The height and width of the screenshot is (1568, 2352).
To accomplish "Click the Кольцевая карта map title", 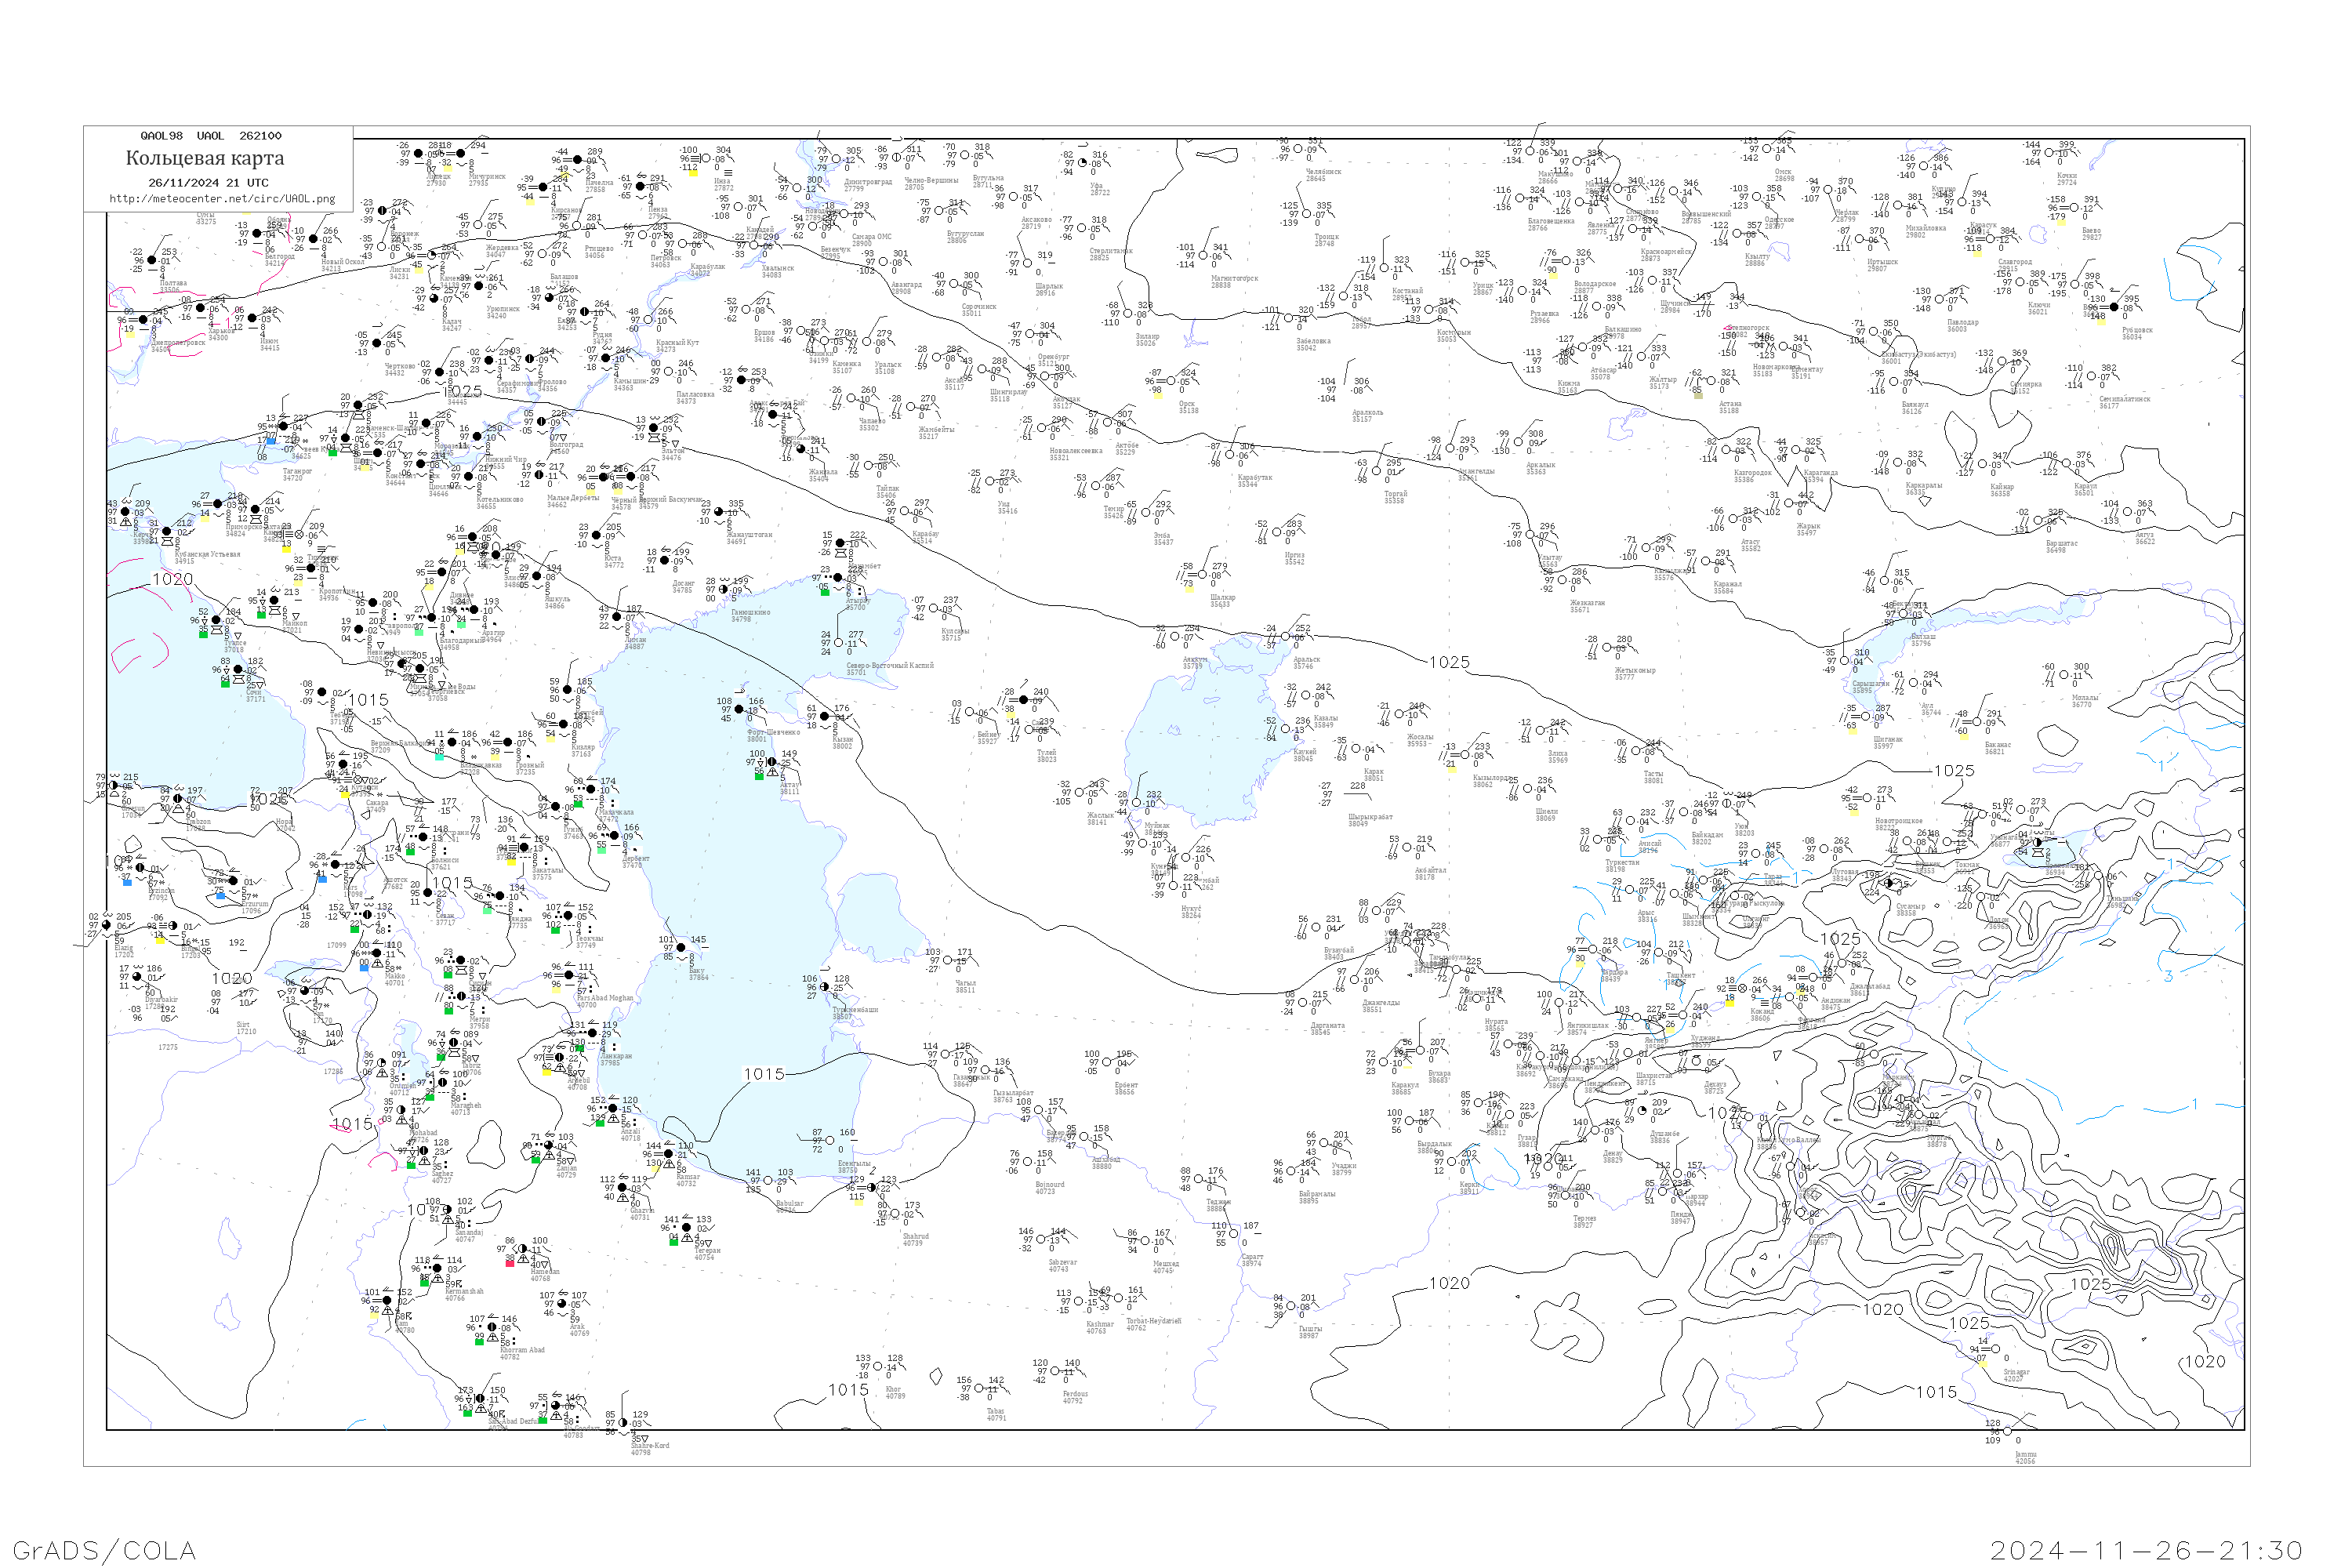I will pos(205,158).
